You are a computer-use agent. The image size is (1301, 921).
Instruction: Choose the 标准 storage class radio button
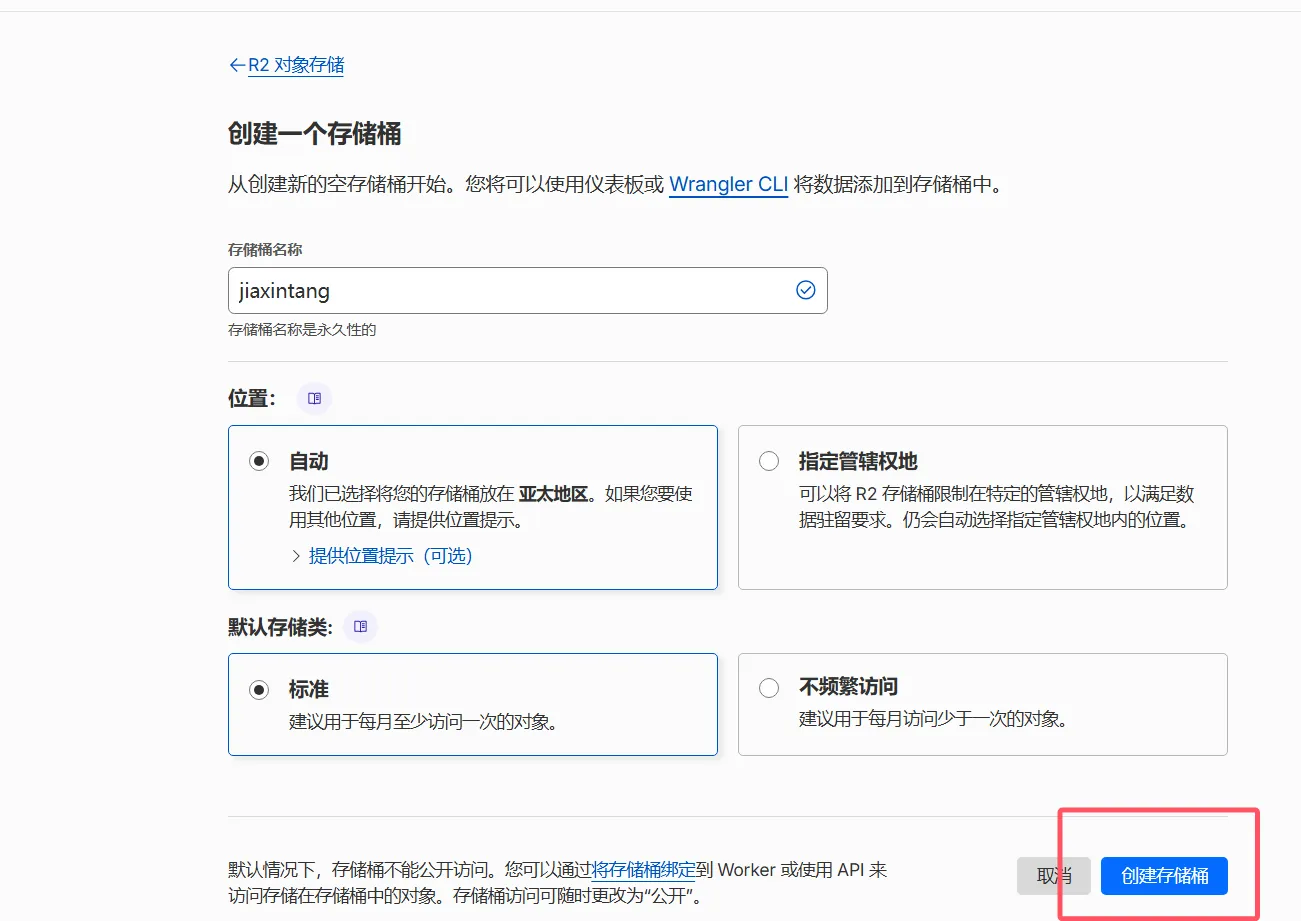point(260,689)
